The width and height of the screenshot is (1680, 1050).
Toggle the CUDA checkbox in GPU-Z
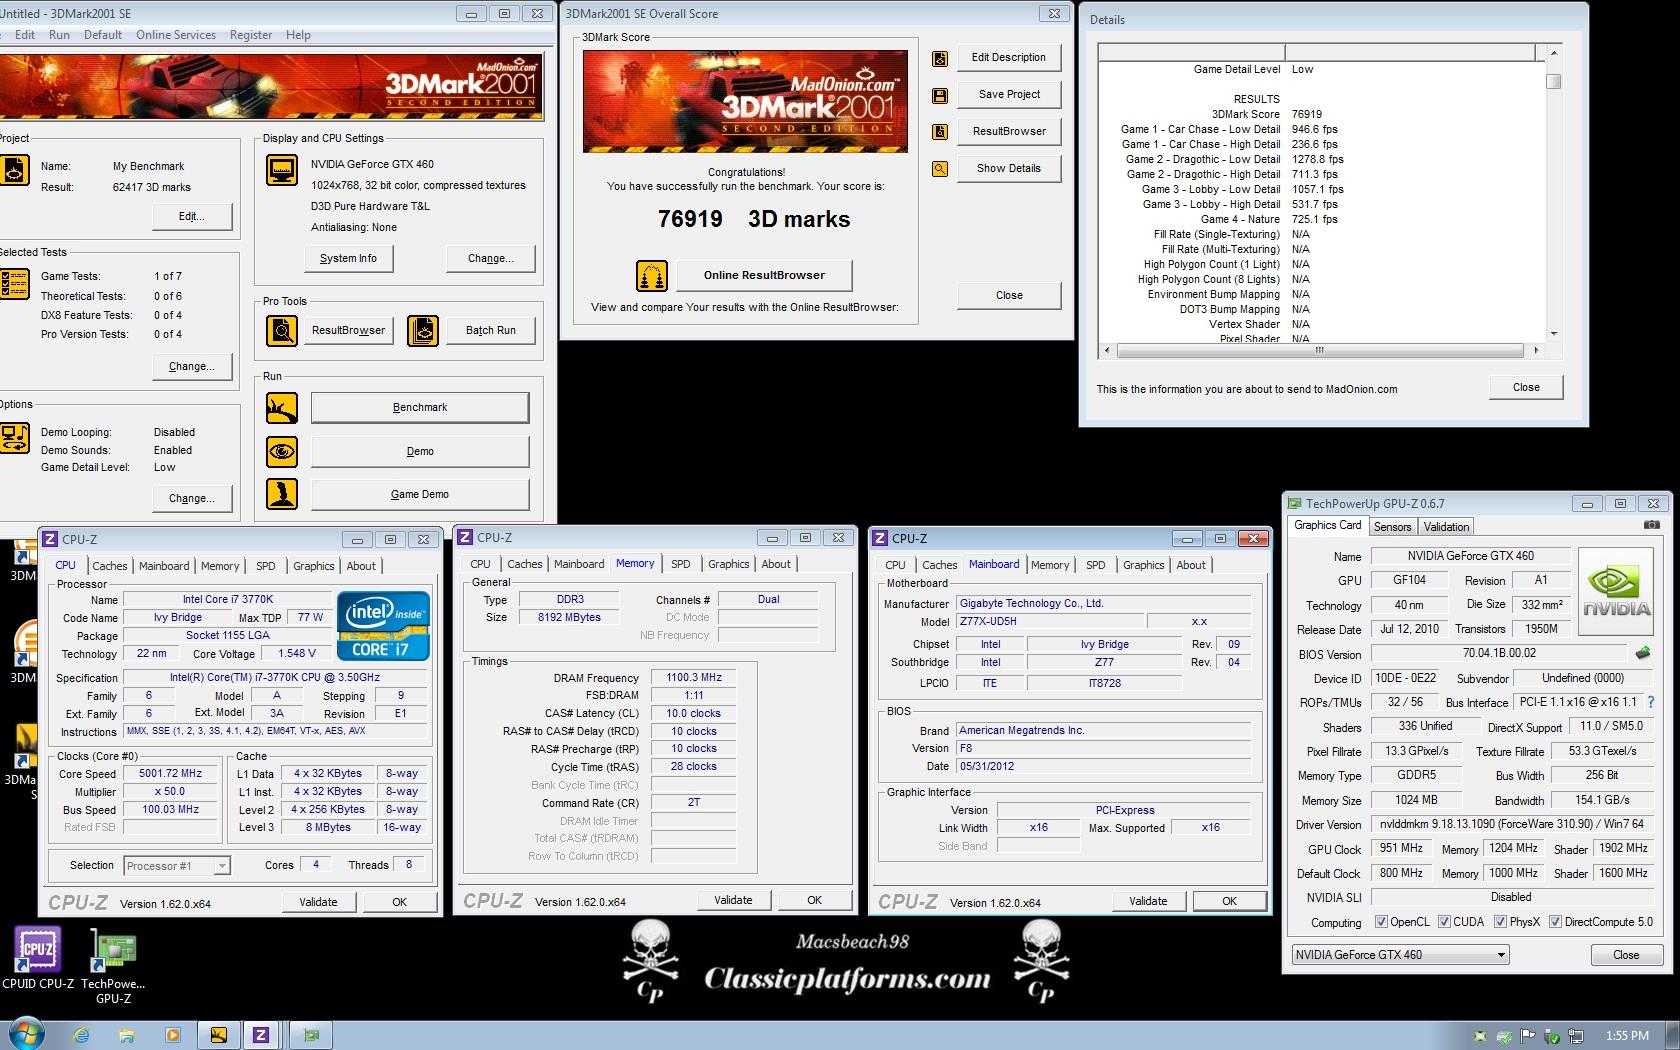[1444, 922]
